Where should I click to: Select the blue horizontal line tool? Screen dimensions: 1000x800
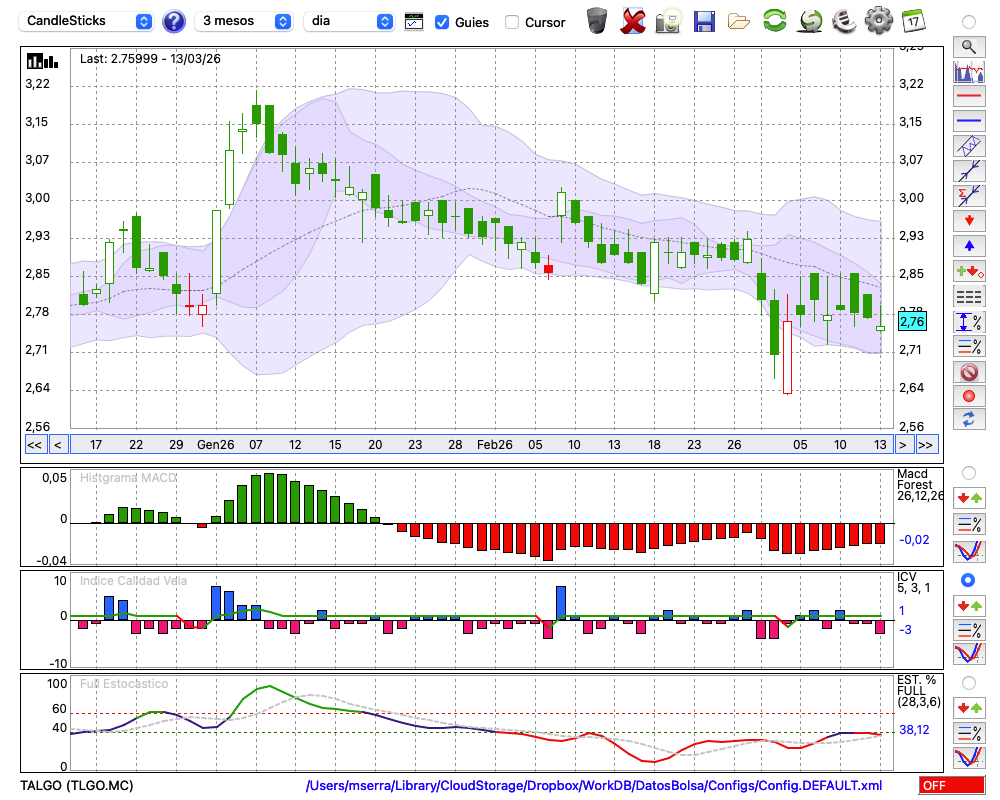coord(968,121)
